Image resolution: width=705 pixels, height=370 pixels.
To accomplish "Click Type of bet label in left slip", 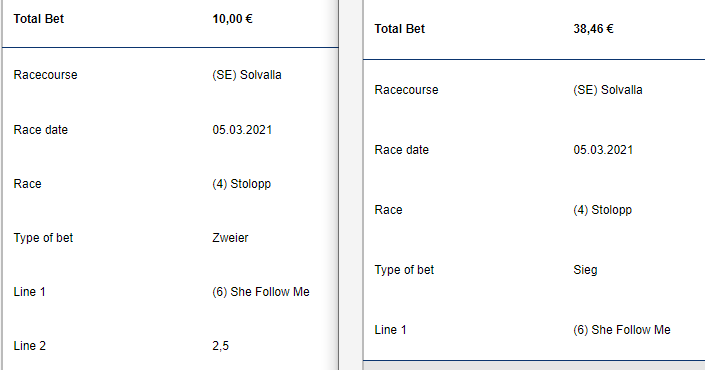I will pos(43,238).
